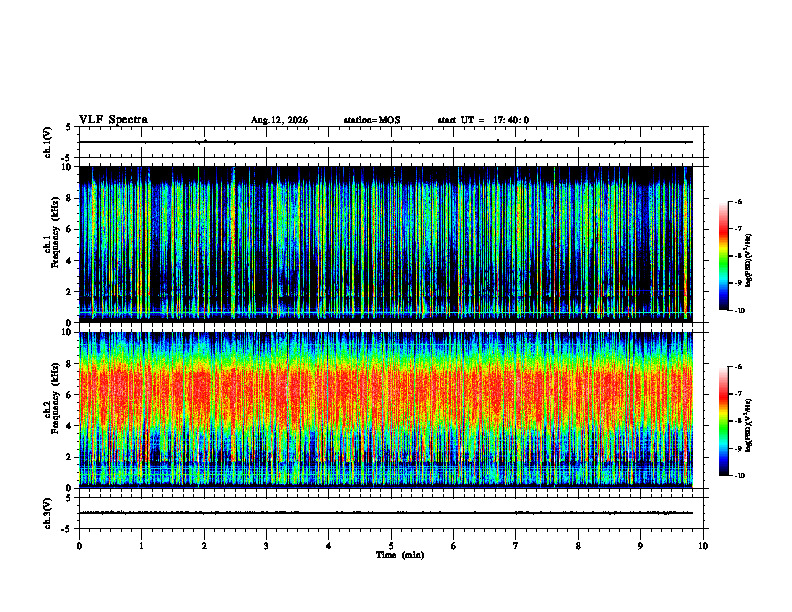This screenshot has height=612, width=792.
Task: Click the "9" minute time tick label
Action: click(640, 546)
